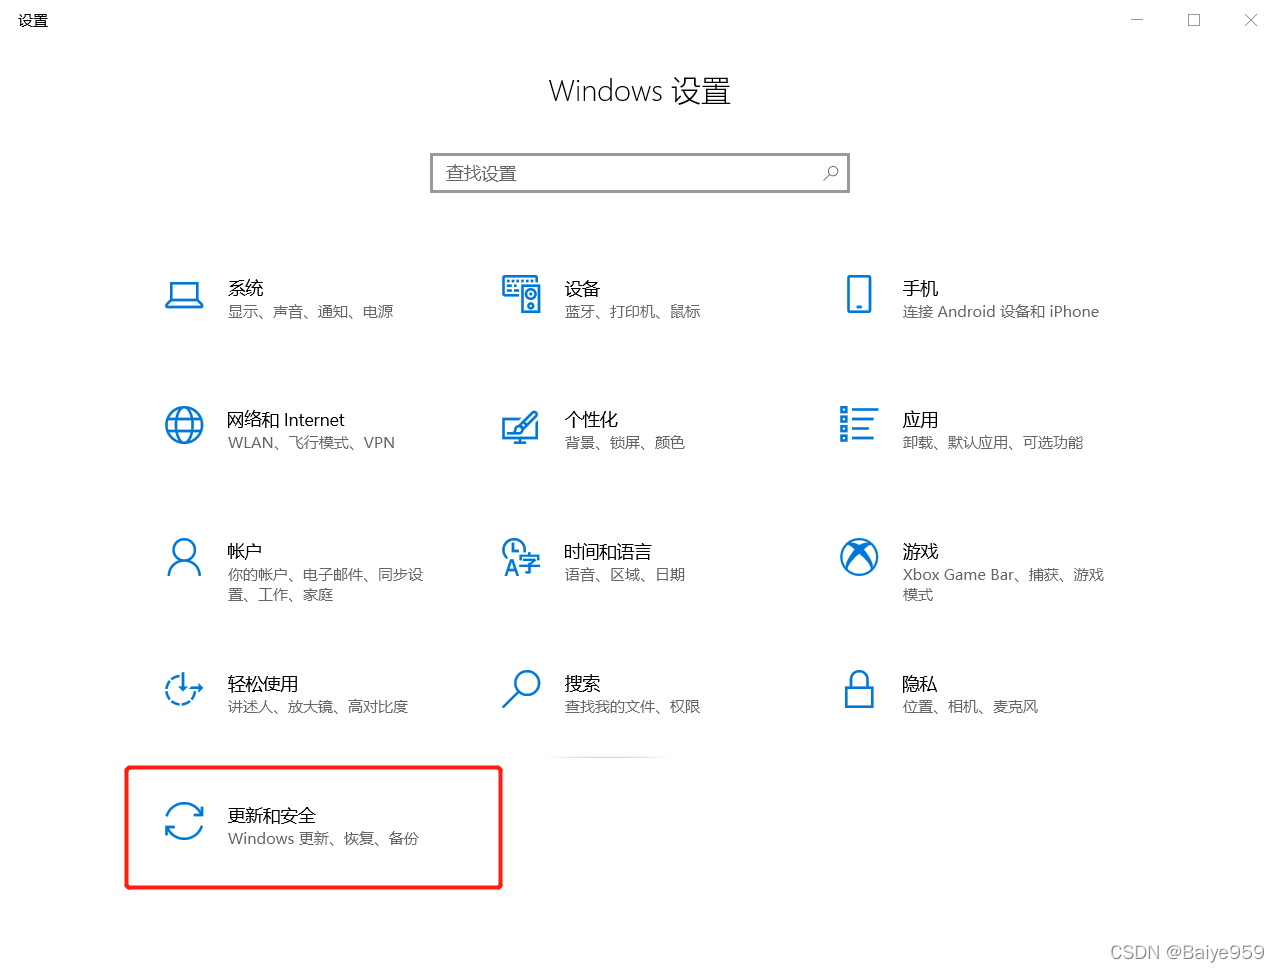Open the Devices keyboard-and-speaker icon

coord(521,294)
